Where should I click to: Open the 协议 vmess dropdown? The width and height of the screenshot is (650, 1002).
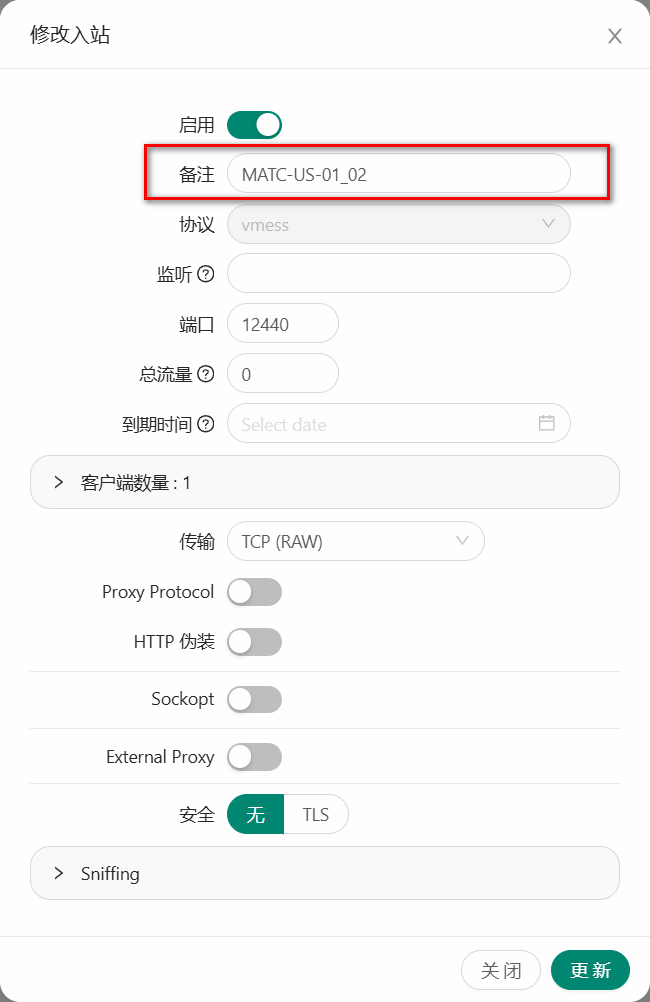pyautogui.click(x=398, y=224)
